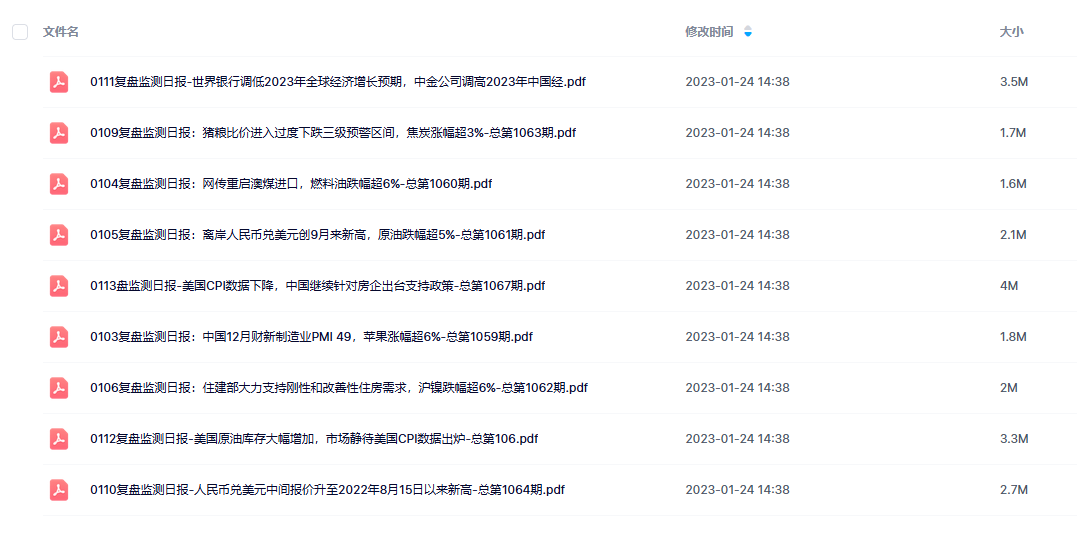Image resolution: width=1077 pixels, height=554 pixels.
Task: Select the modified time of the 0103 file
Action: pos(737,337)
